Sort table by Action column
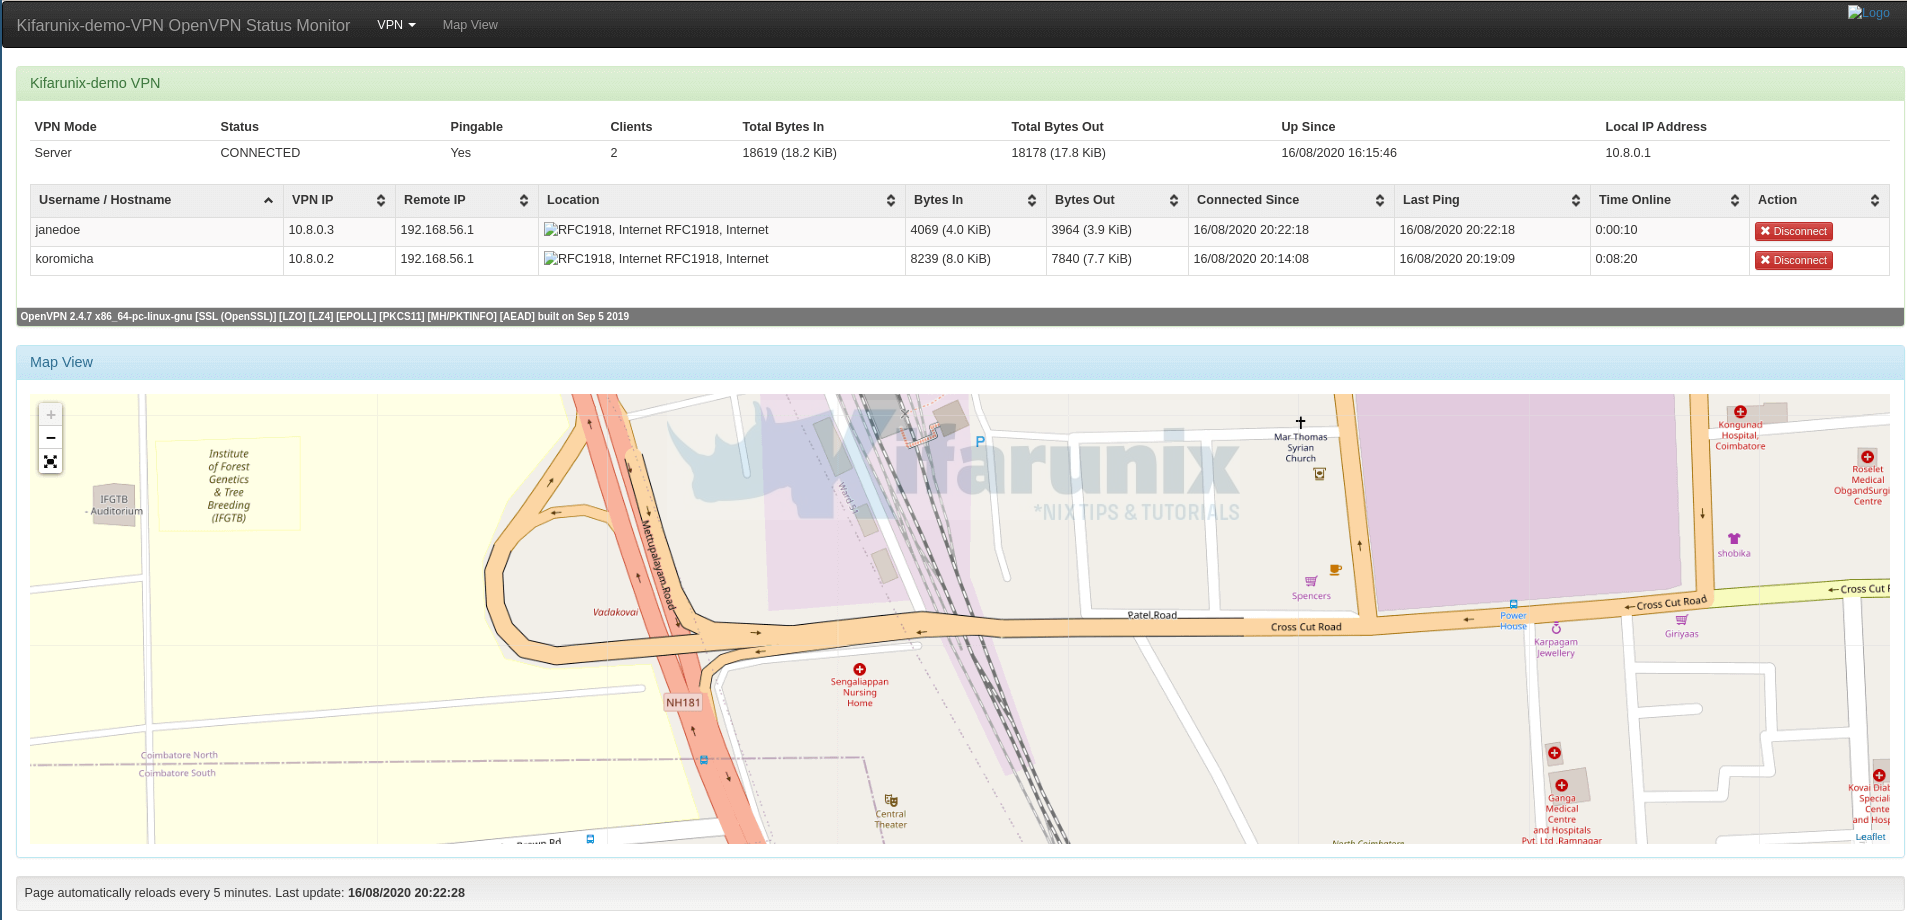This screenshot has height=920, width=1907. tap(1819, 200)
